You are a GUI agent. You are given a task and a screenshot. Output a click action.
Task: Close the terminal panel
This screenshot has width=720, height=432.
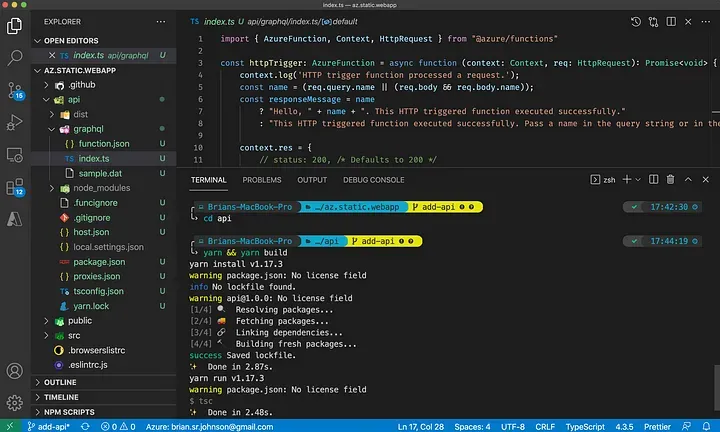point(705,180)
